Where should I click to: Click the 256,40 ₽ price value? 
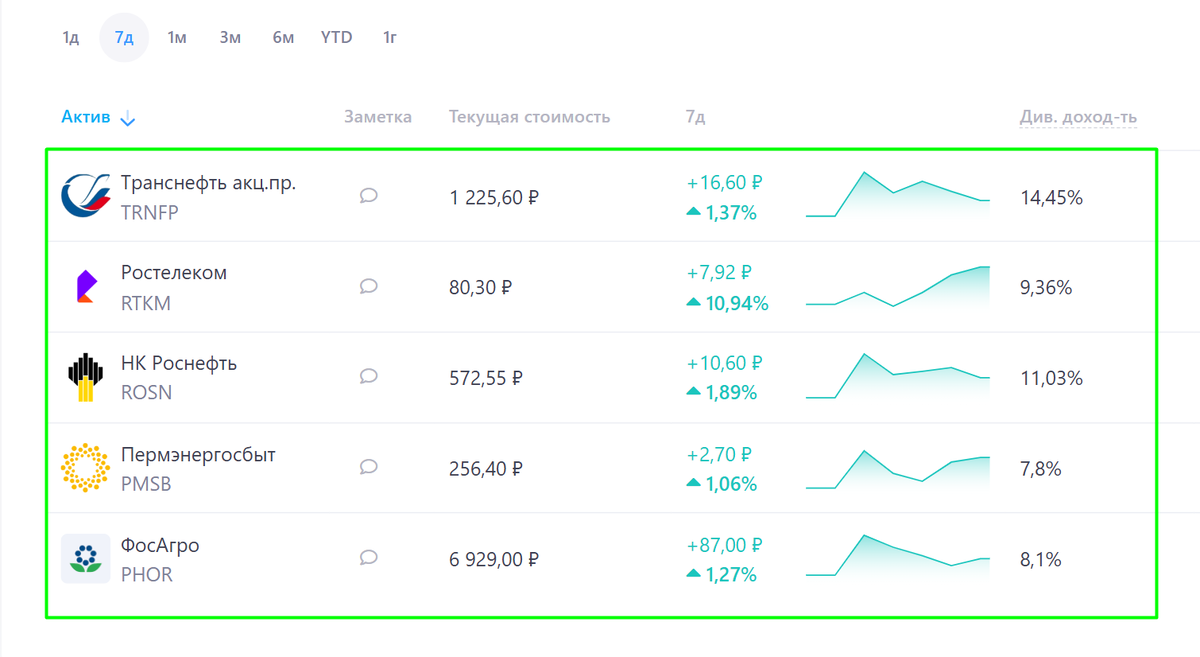click(x=486, y=468)
